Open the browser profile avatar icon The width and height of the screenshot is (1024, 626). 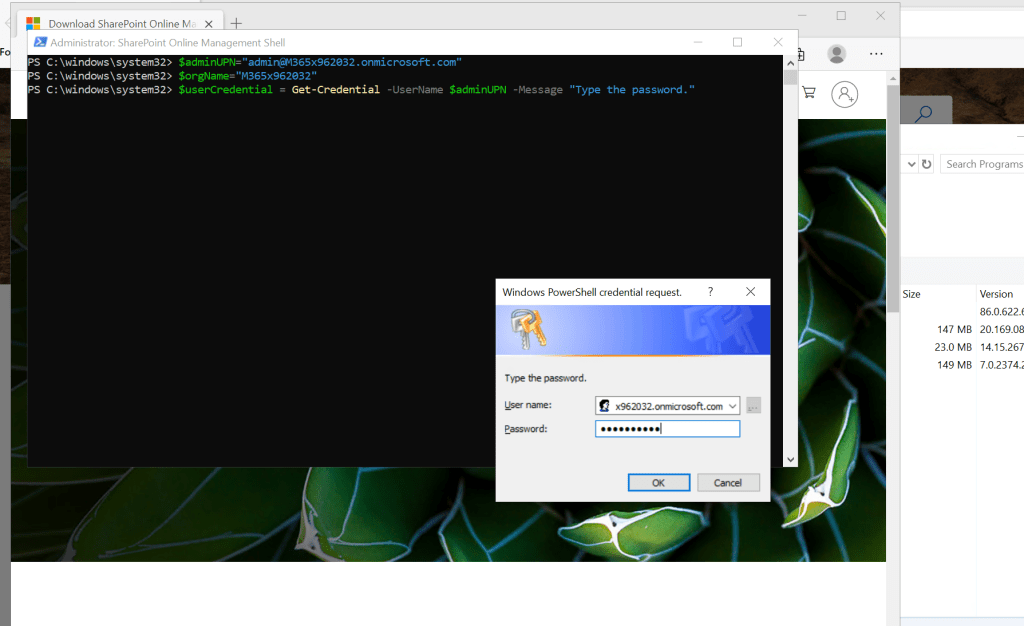[x=837, y=54]
